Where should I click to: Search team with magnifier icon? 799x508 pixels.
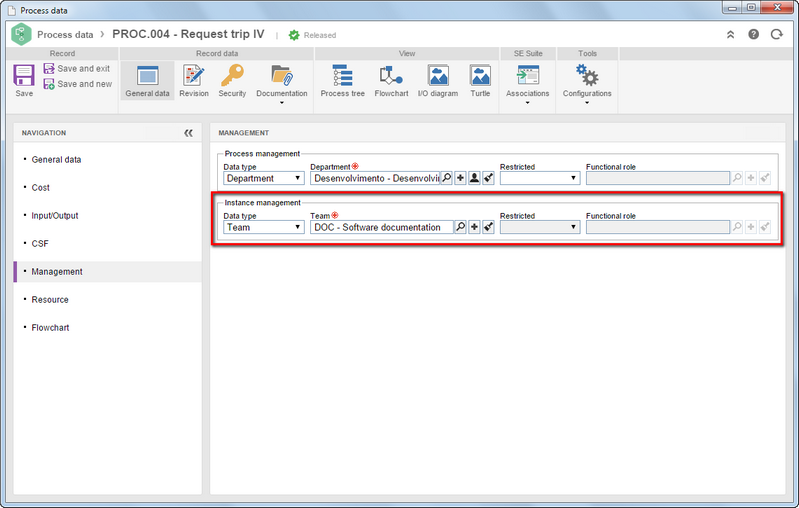(460, 227)
